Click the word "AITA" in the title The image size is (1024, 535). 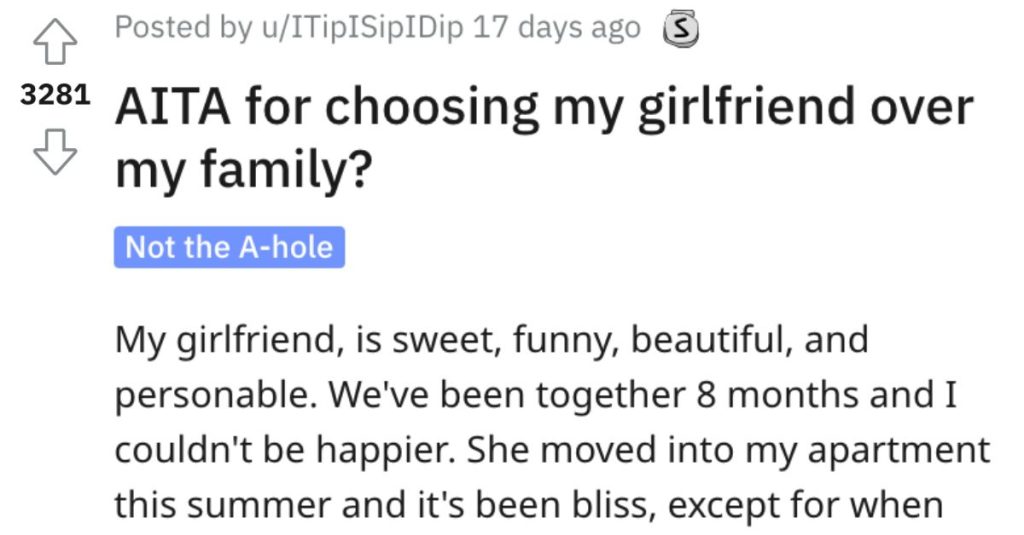click(172, 107)
